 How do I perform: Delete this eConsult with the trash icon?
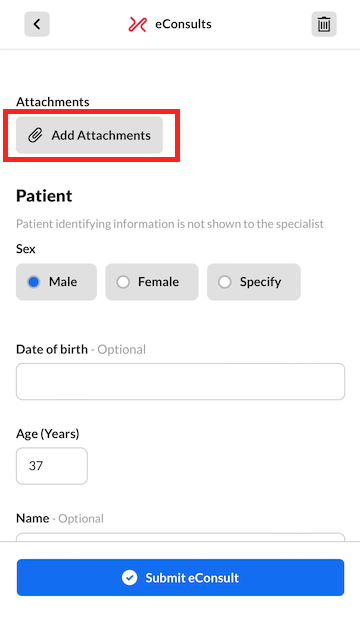coord(324,24)
